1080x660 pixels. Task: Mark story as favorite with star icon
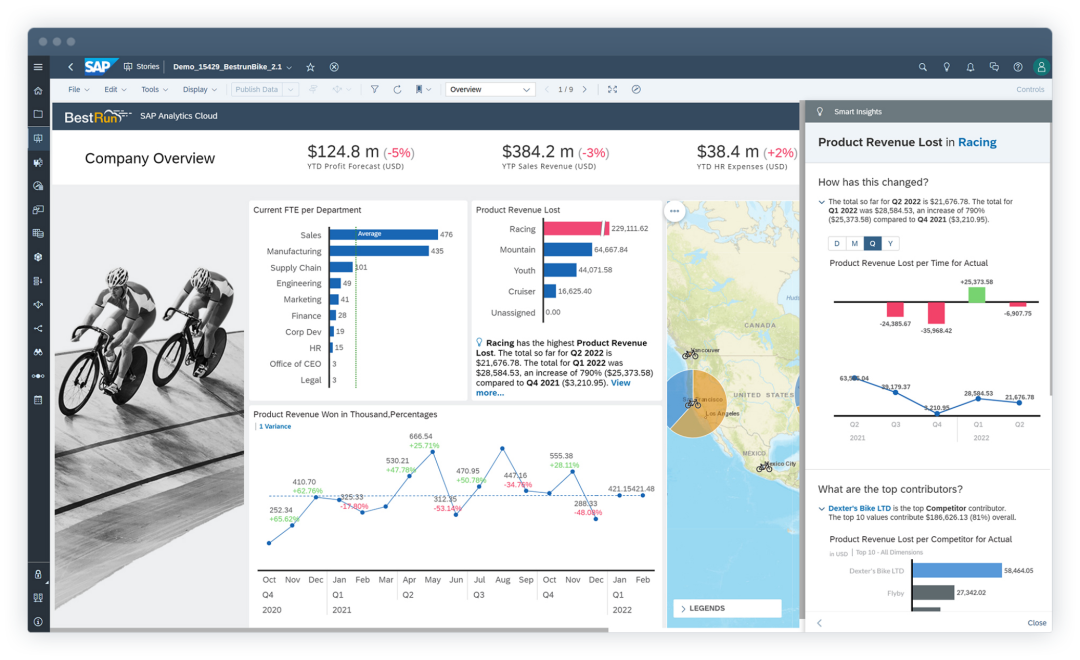click(310, 67)
